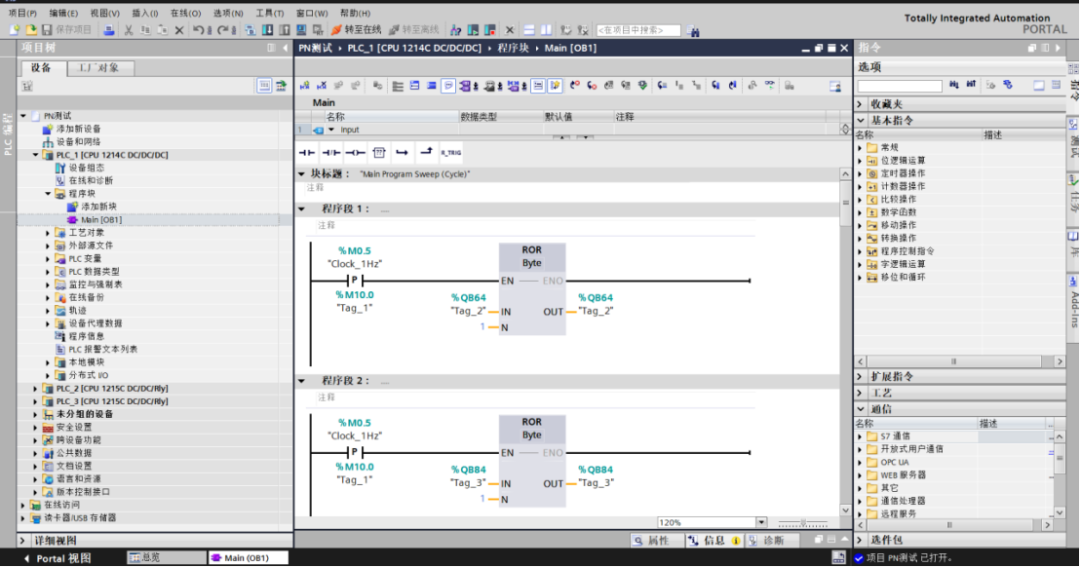Image resolution: width=1080 pixels, height=567 pixels.
Task: Insert an output coil instruction
Action: point(355,152)
